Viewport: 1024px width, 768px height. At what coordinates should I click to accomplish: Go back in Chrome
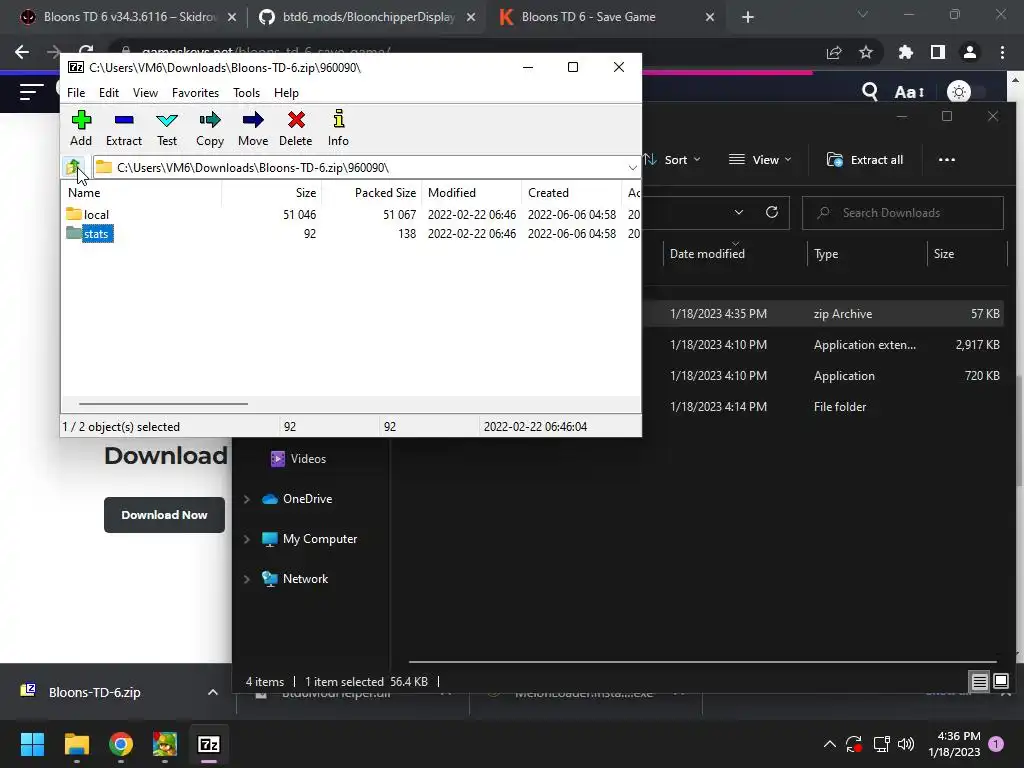tap(22, 52)
